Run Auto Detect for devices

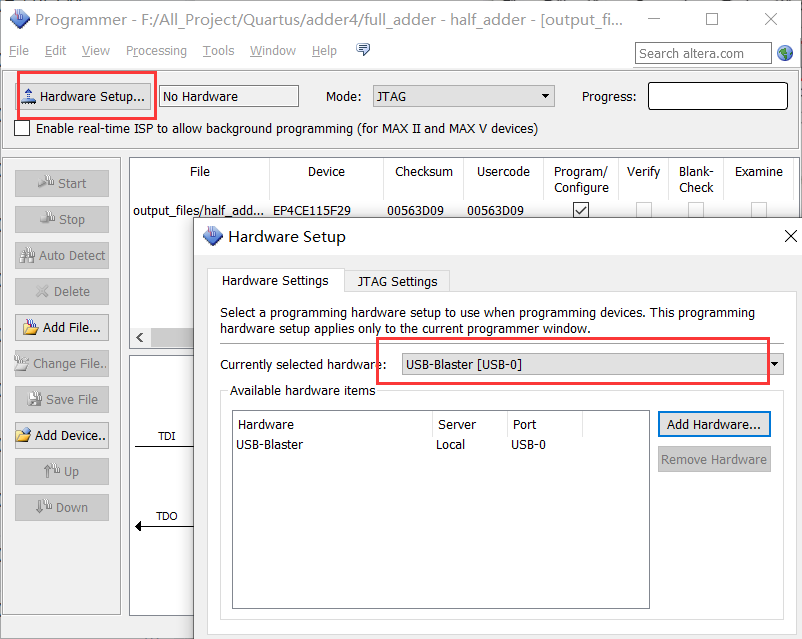62,255
